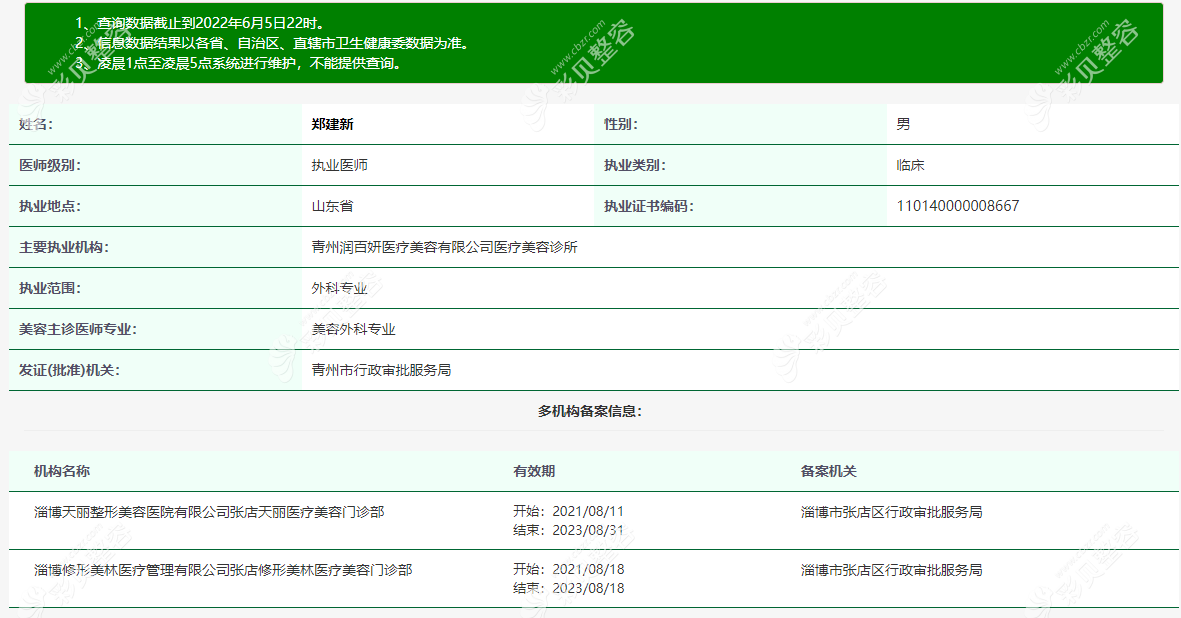Select the value 青州市行政审批服务局

381,370
